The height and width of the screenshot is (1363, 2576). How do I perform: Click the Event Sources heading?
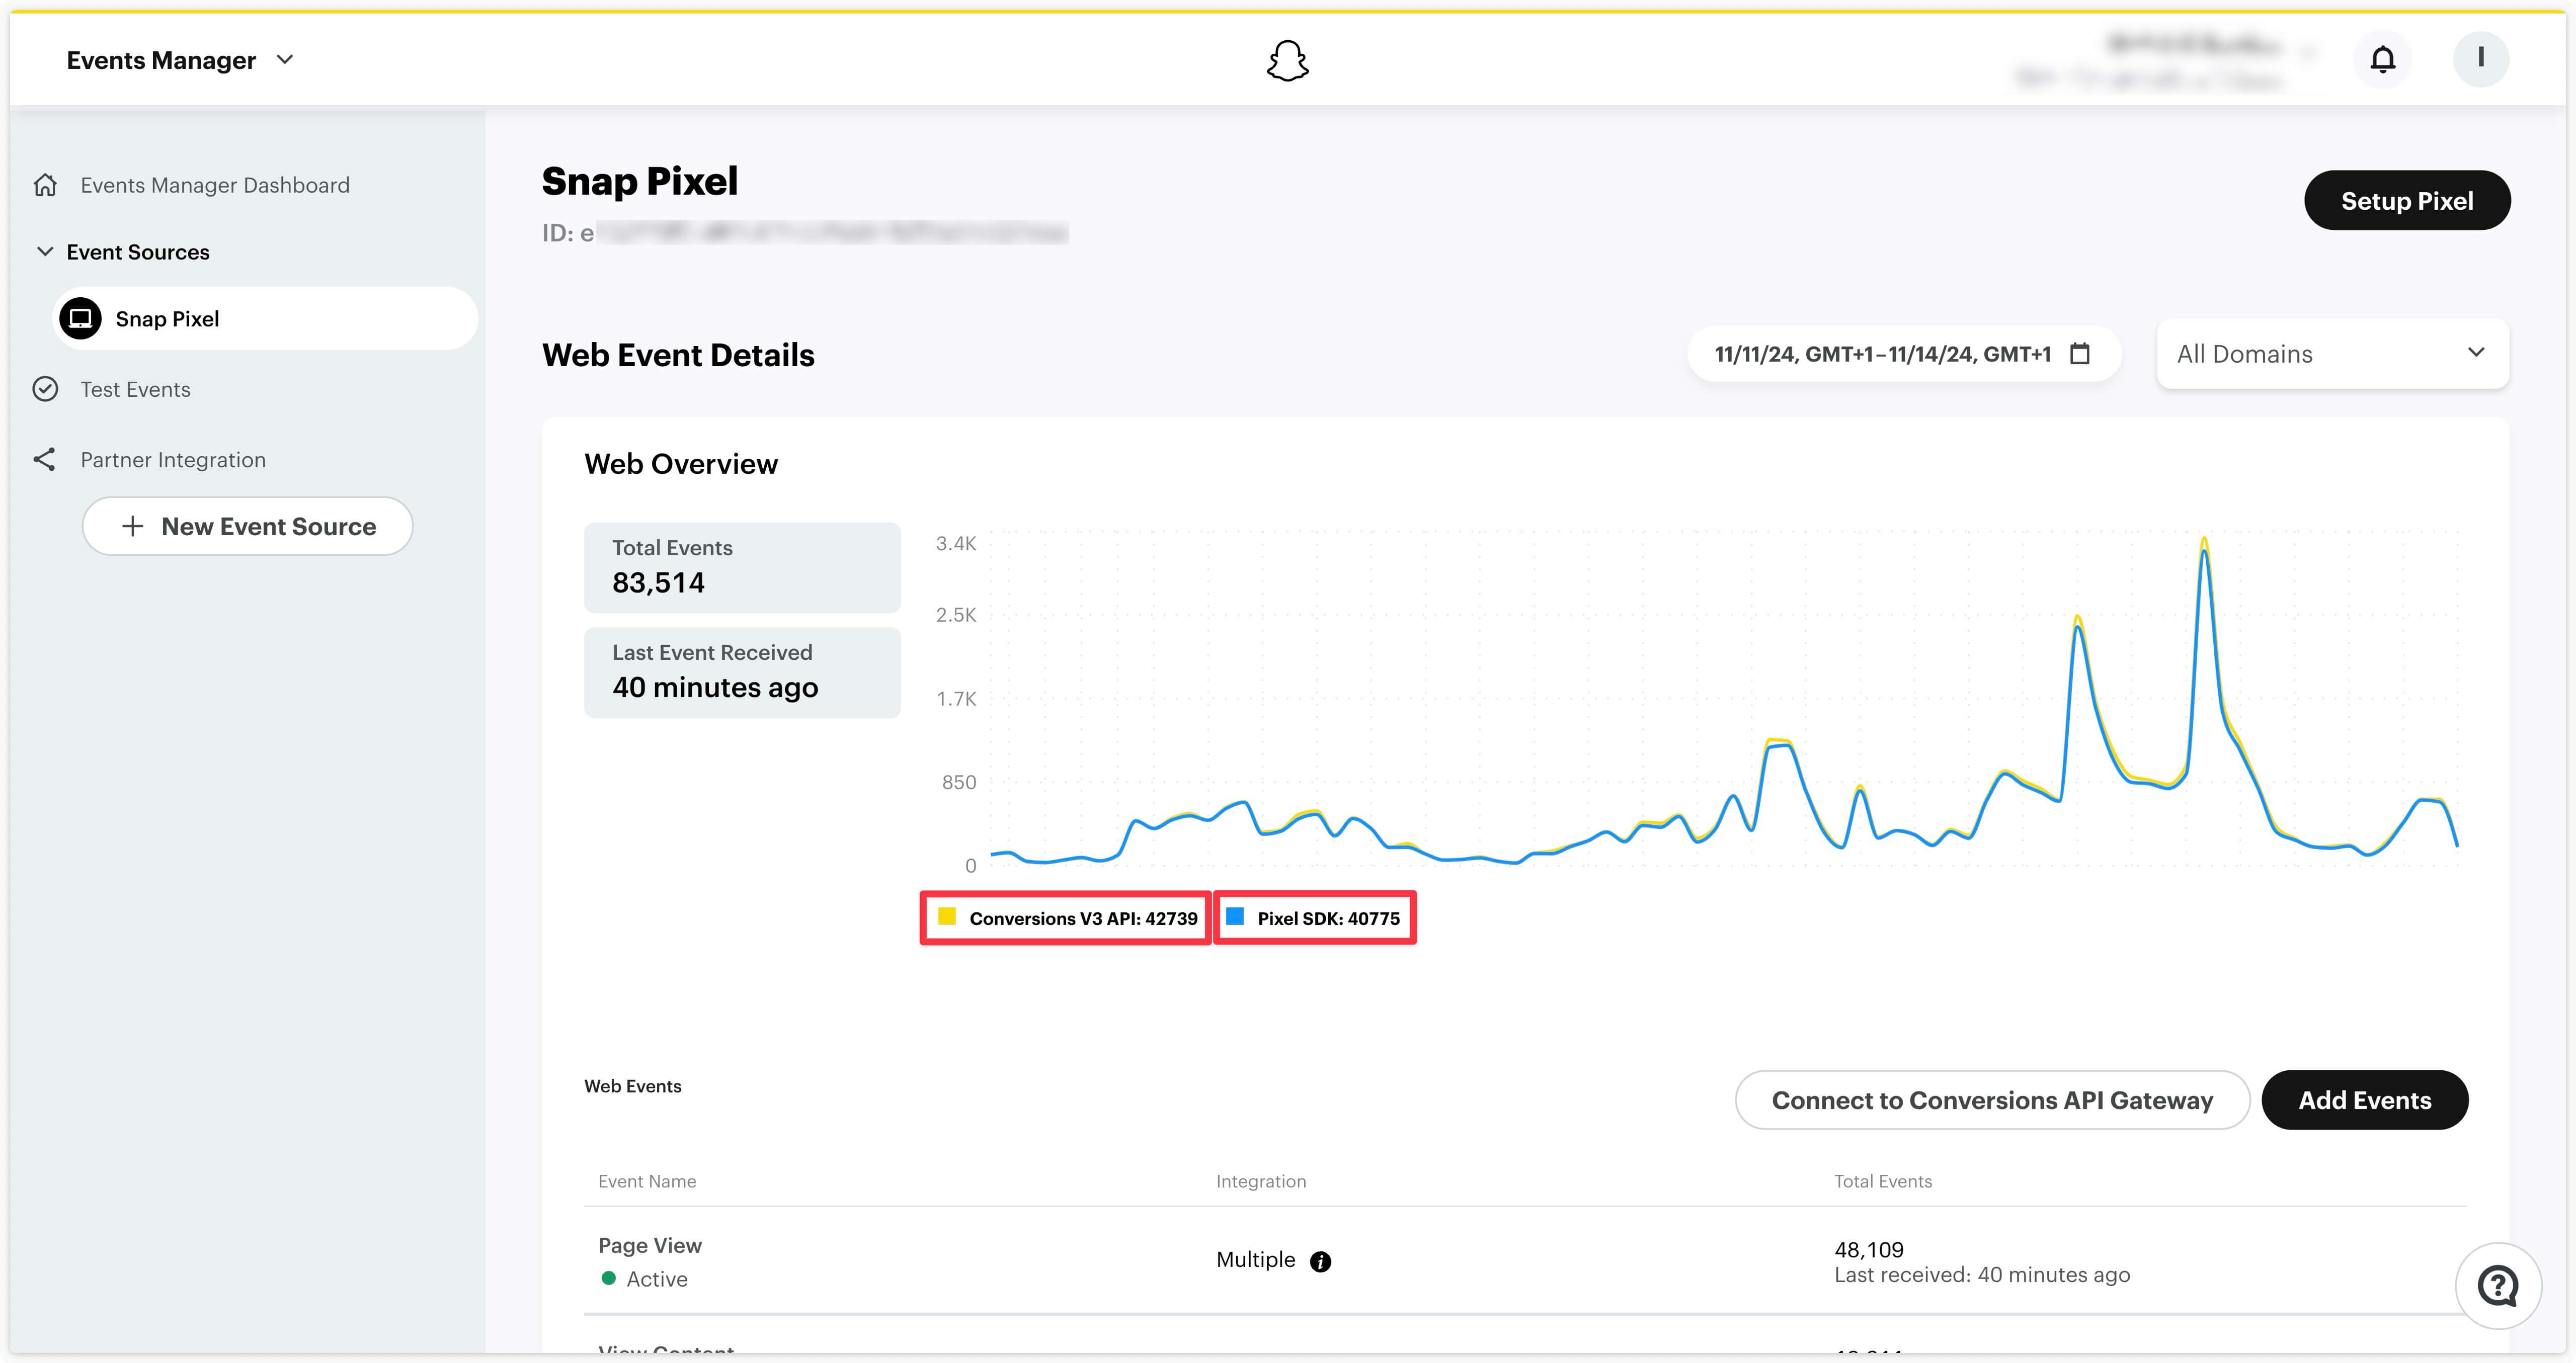tap(138, 252)
